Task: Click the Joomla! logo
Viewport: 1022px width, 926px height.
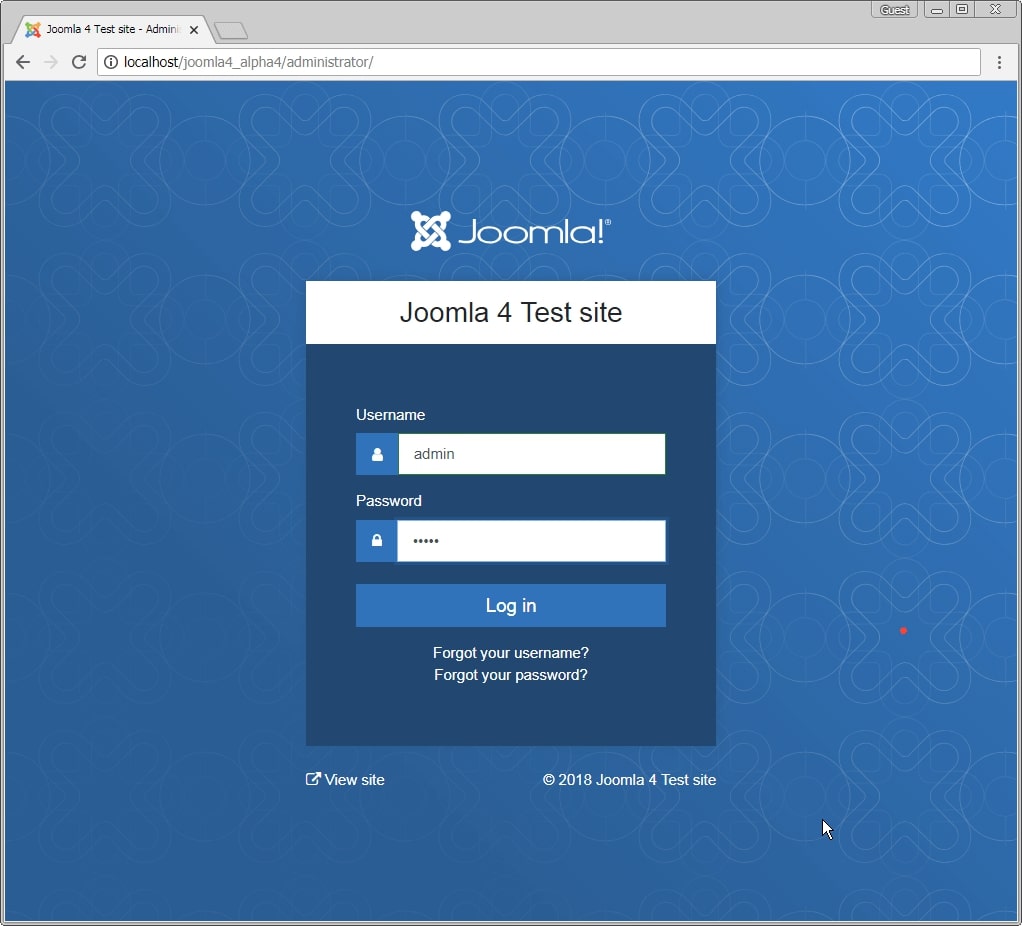Action: pos(510,231)
